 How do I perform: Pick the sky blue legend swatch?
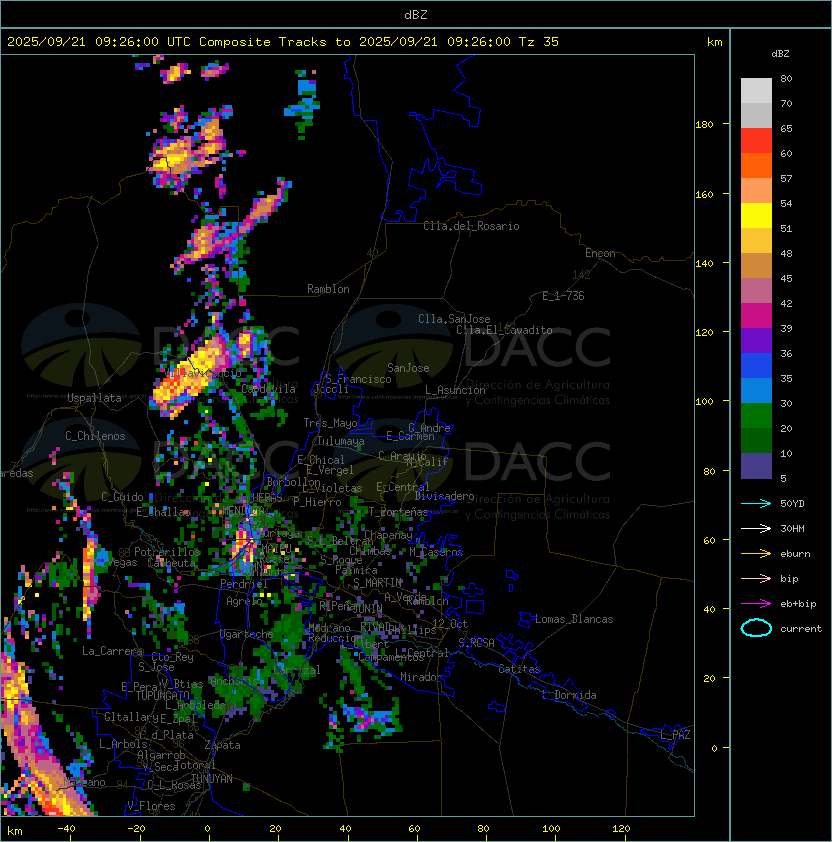click(x=756, y=390)
